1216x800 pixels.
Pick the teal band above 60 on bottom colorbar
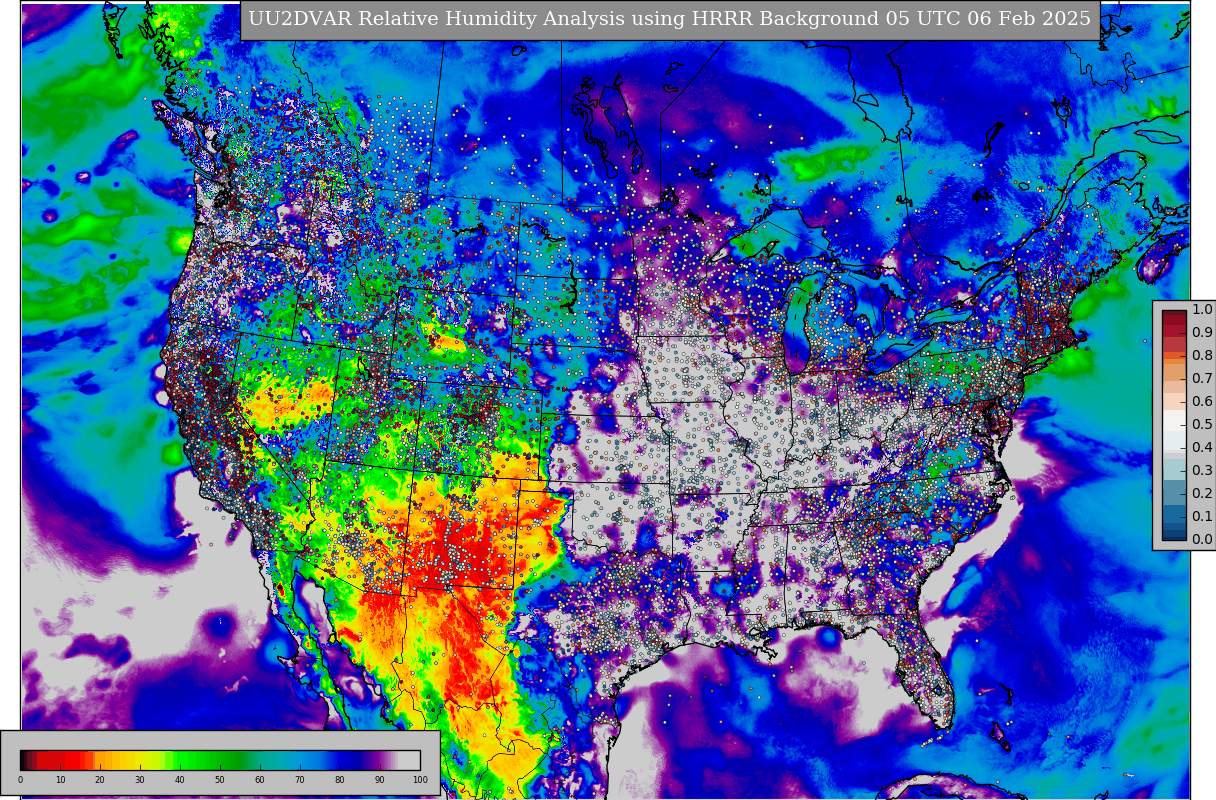click(x=260, y=760)
